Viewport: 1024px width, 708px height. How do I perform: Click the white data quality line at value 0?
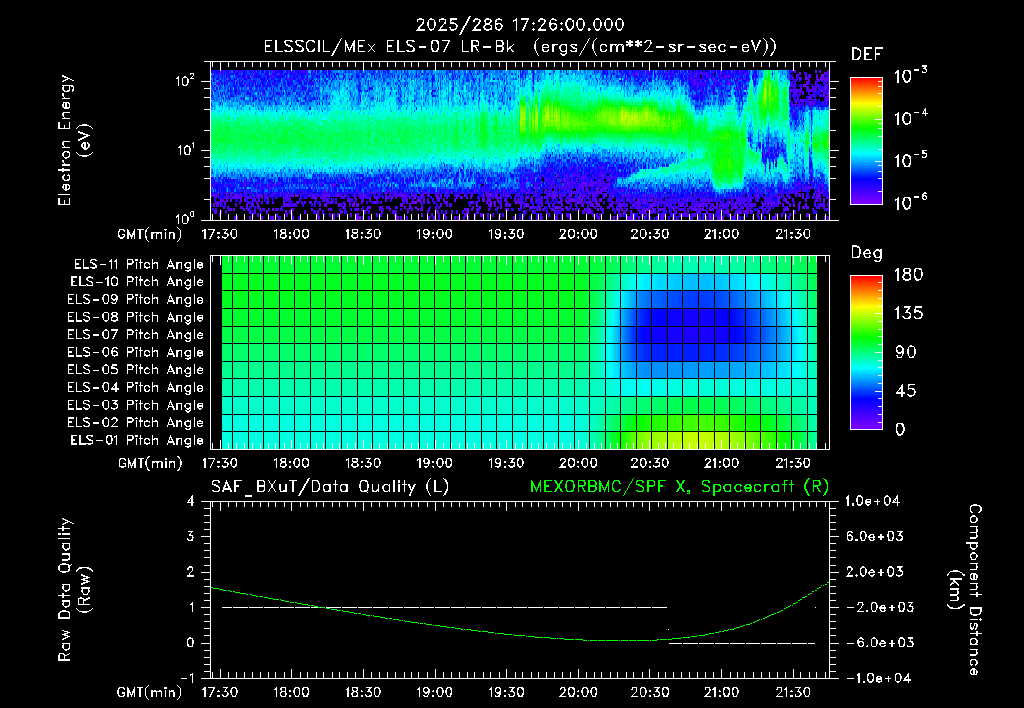point(742,643)
